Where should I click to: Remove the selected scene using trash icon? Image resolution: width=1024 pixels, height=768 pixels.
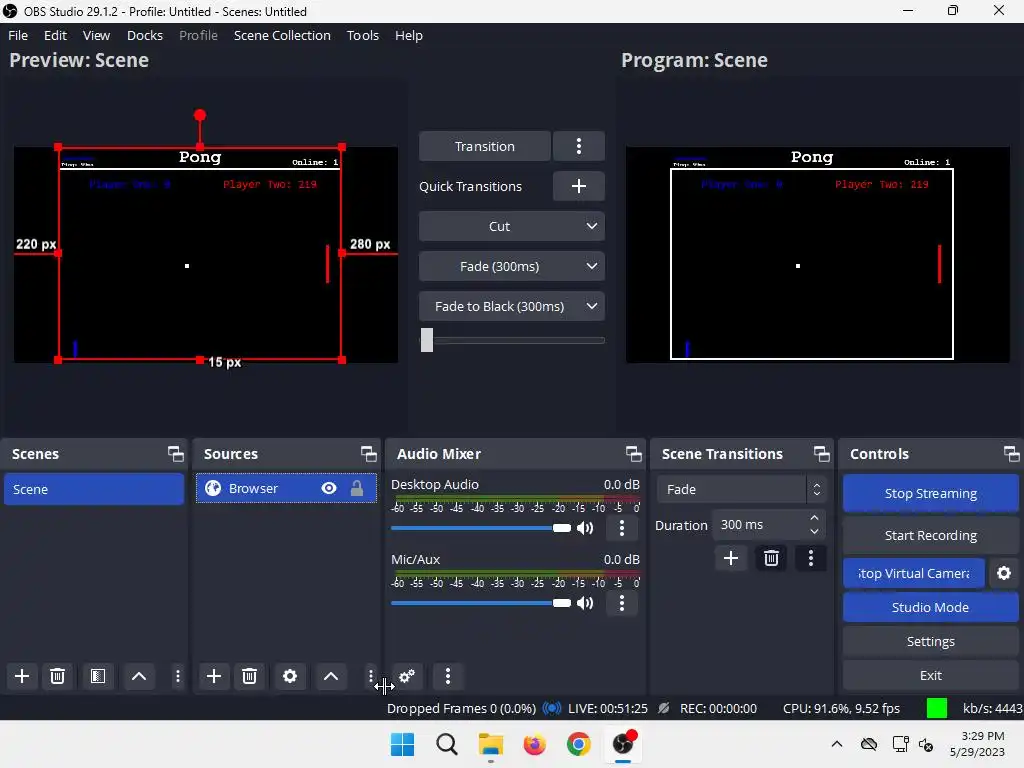[57, 676]
